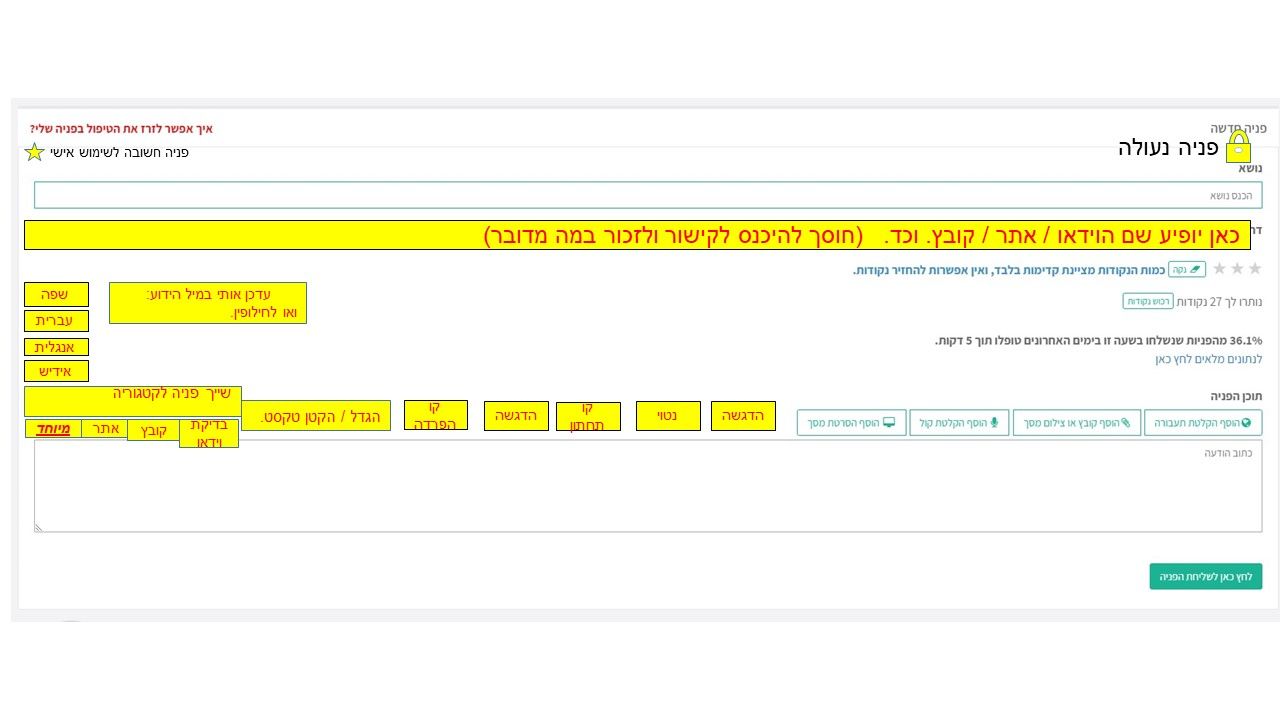The image size is (1280, 720).
Task: Apply italic formatting with the נטוי box
Action: 668,416
